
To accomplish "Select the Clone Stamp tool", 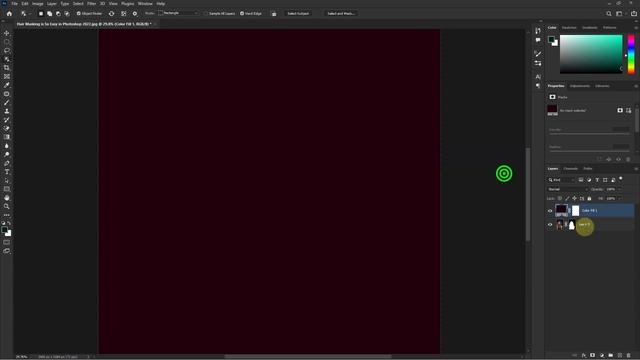I will pos(7,111).
